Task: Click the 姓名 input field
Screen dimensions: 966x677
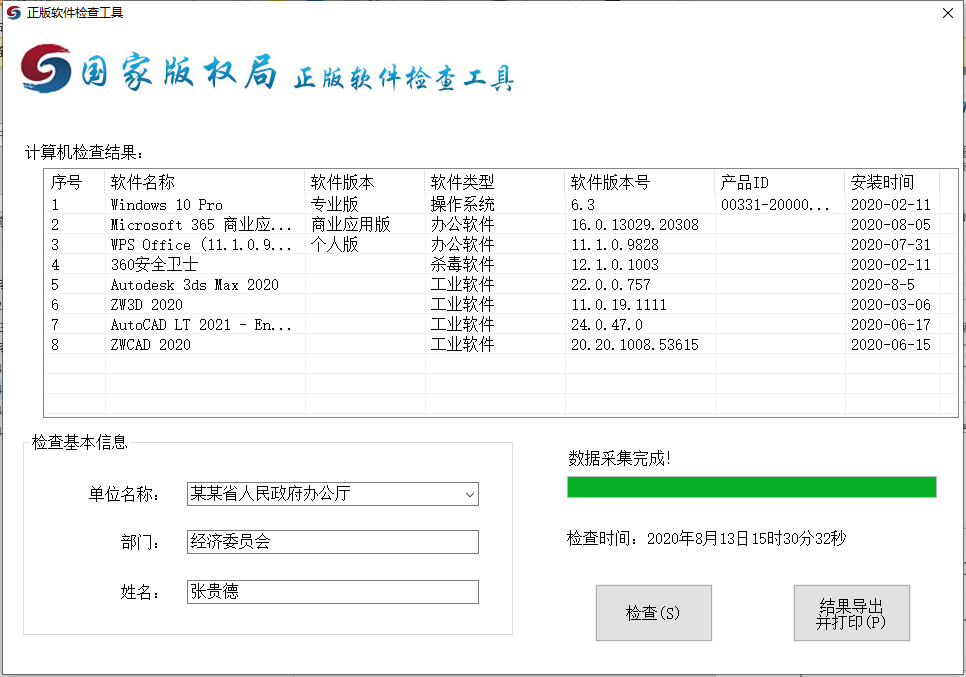Action: tap(332, 592)
